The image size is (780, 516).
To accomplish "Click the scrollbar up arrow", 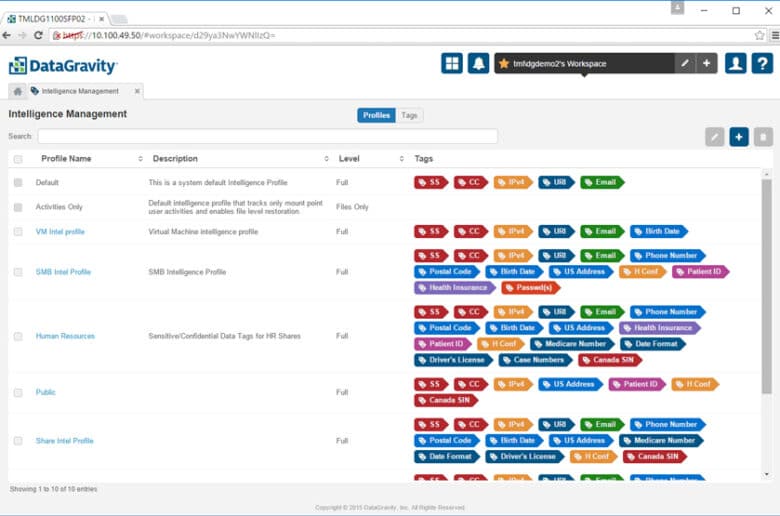I will pos(767,174).
